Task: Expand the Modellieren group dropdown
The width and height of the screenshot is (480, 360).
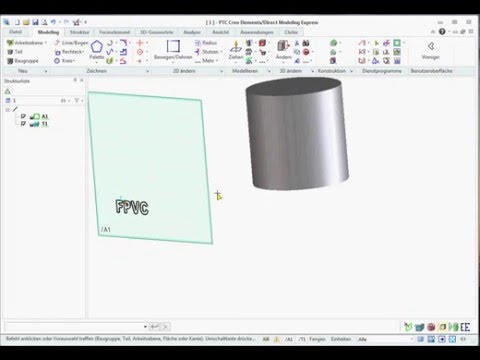Action: coord(269,71)
